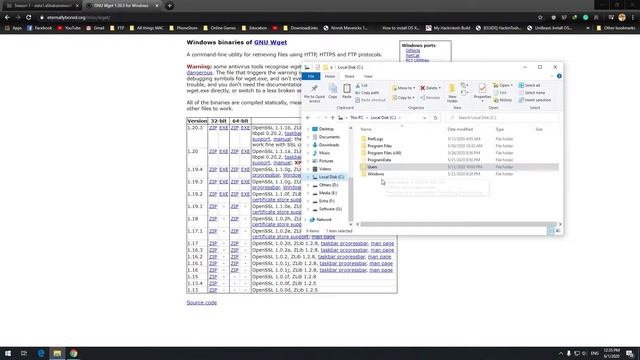640x360 pixels.
Task: Download 1.20.3 32-bit ZIP
Action: pos(213,128)
